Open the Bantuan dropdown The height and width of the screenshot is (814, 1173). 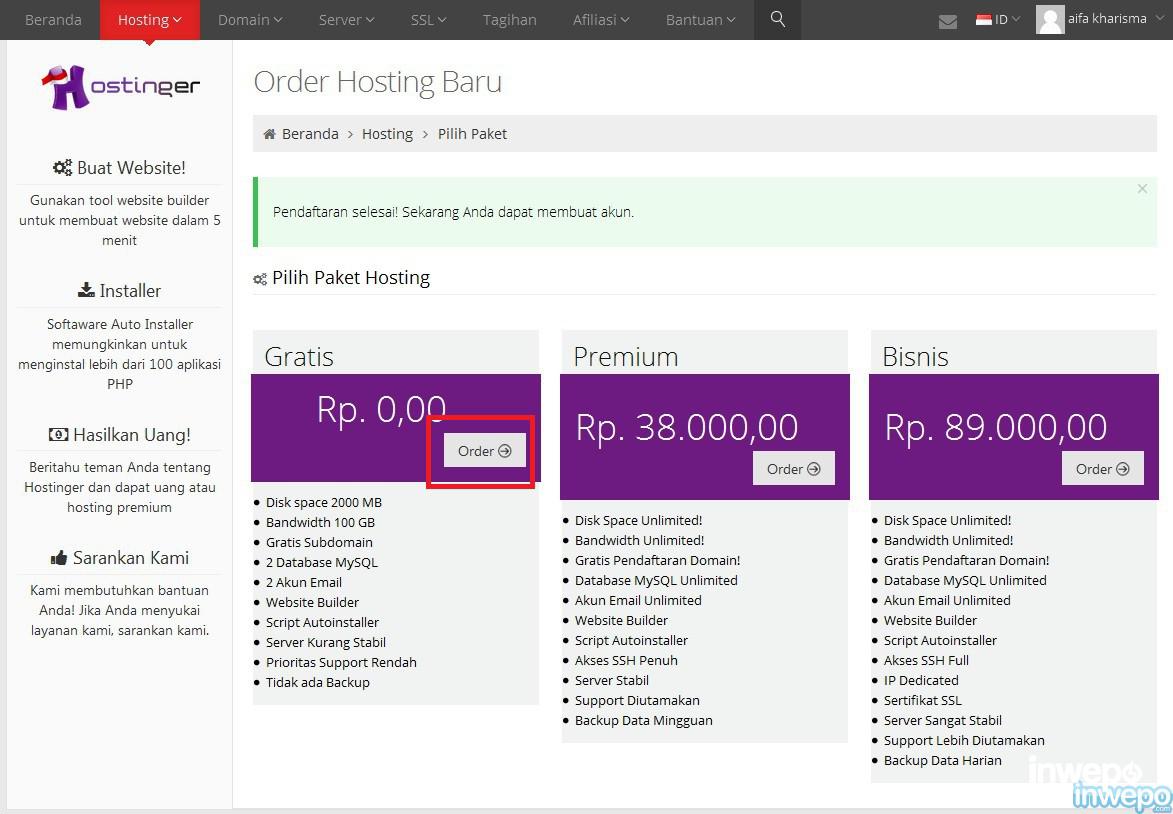tap(700, 19)
